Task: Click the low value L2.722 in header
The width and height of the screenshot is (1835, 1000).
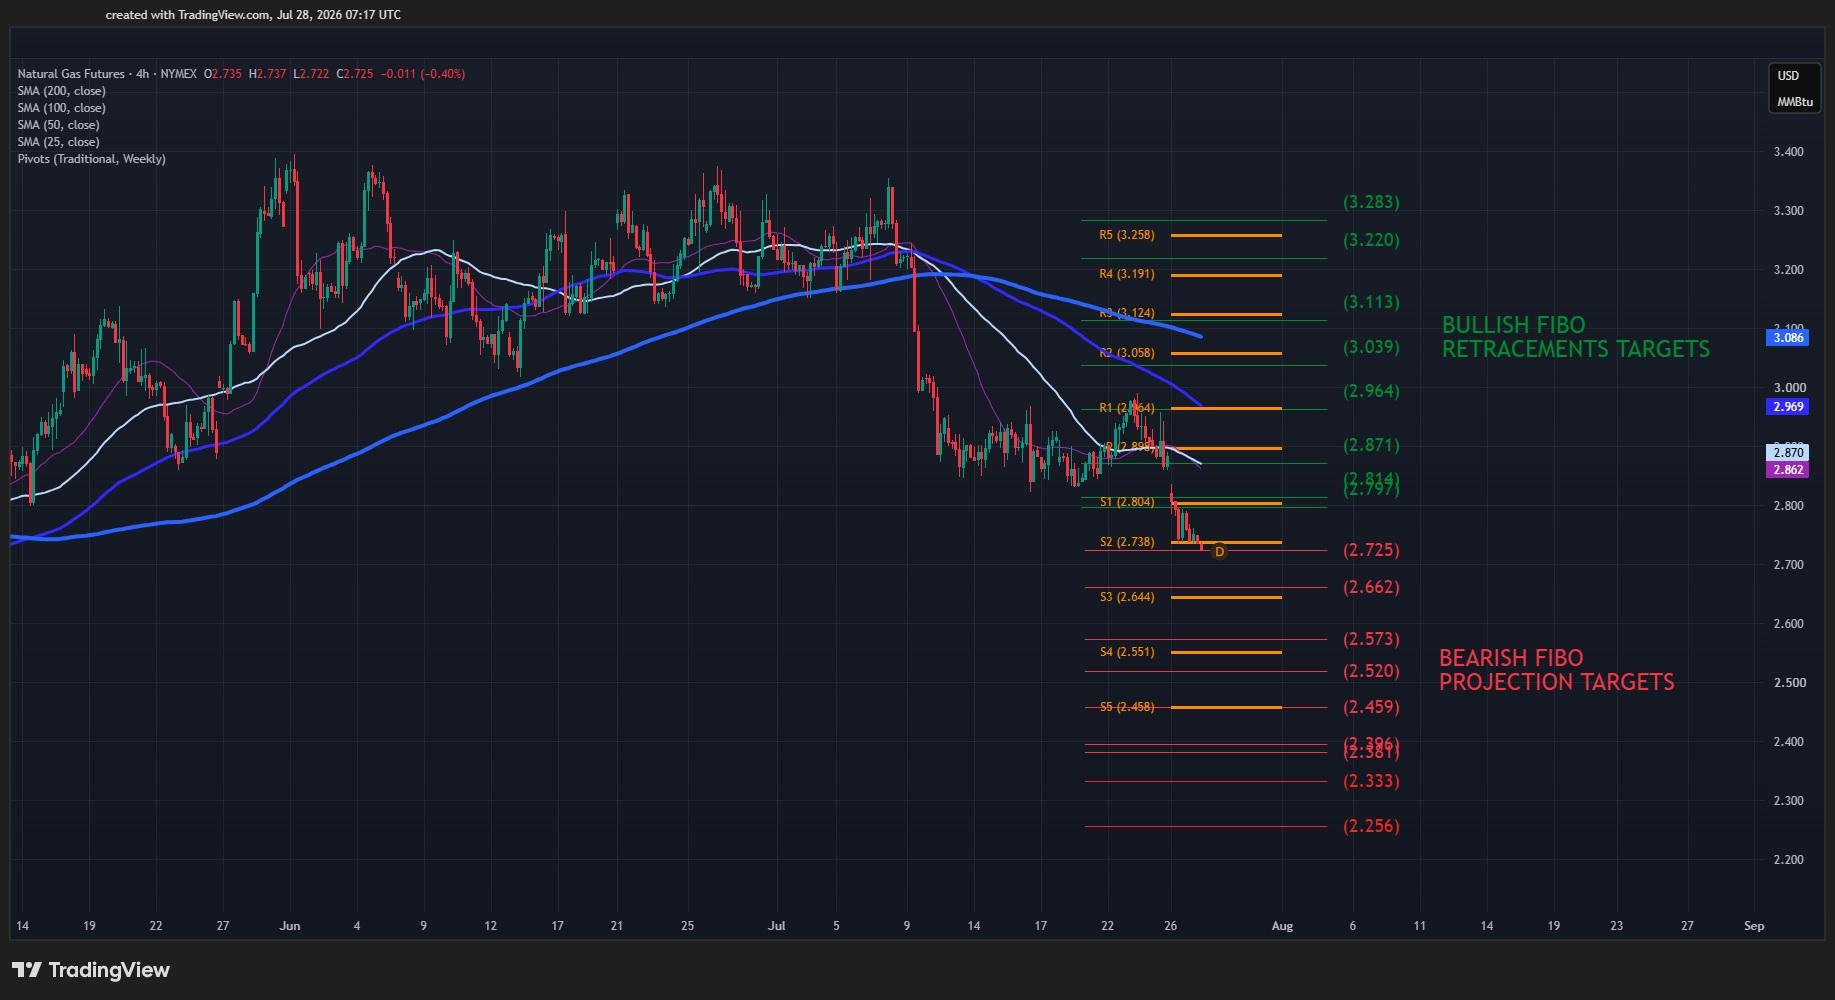Action: [x=311, y=74]
